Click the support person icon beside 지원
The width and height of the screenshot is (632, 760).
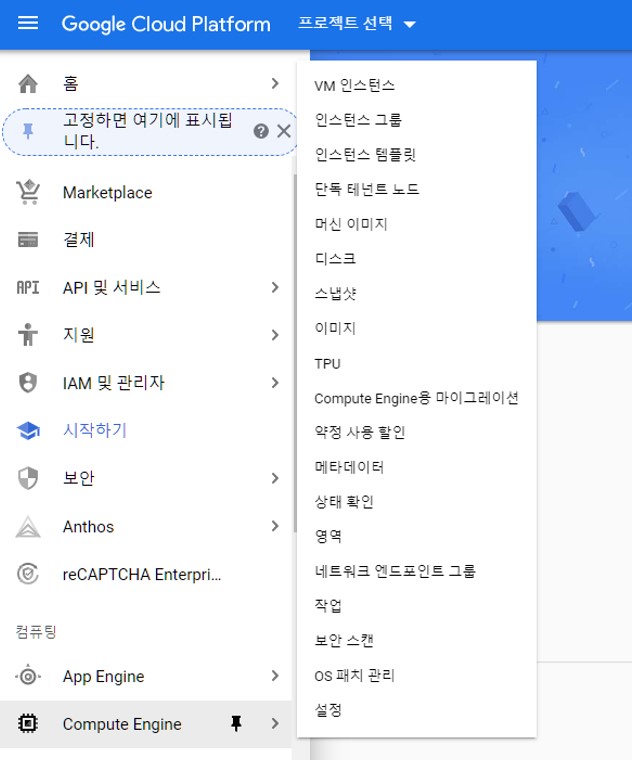coord(28,335)
